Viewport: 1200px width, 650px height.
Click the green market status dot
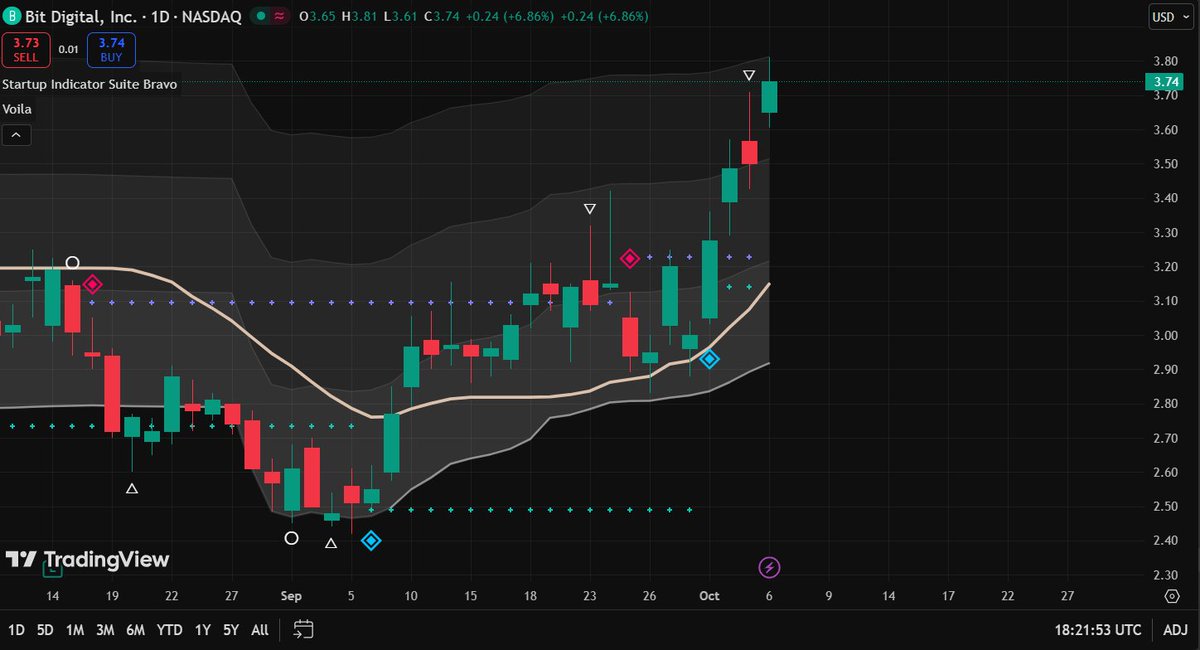click(260, 17)
